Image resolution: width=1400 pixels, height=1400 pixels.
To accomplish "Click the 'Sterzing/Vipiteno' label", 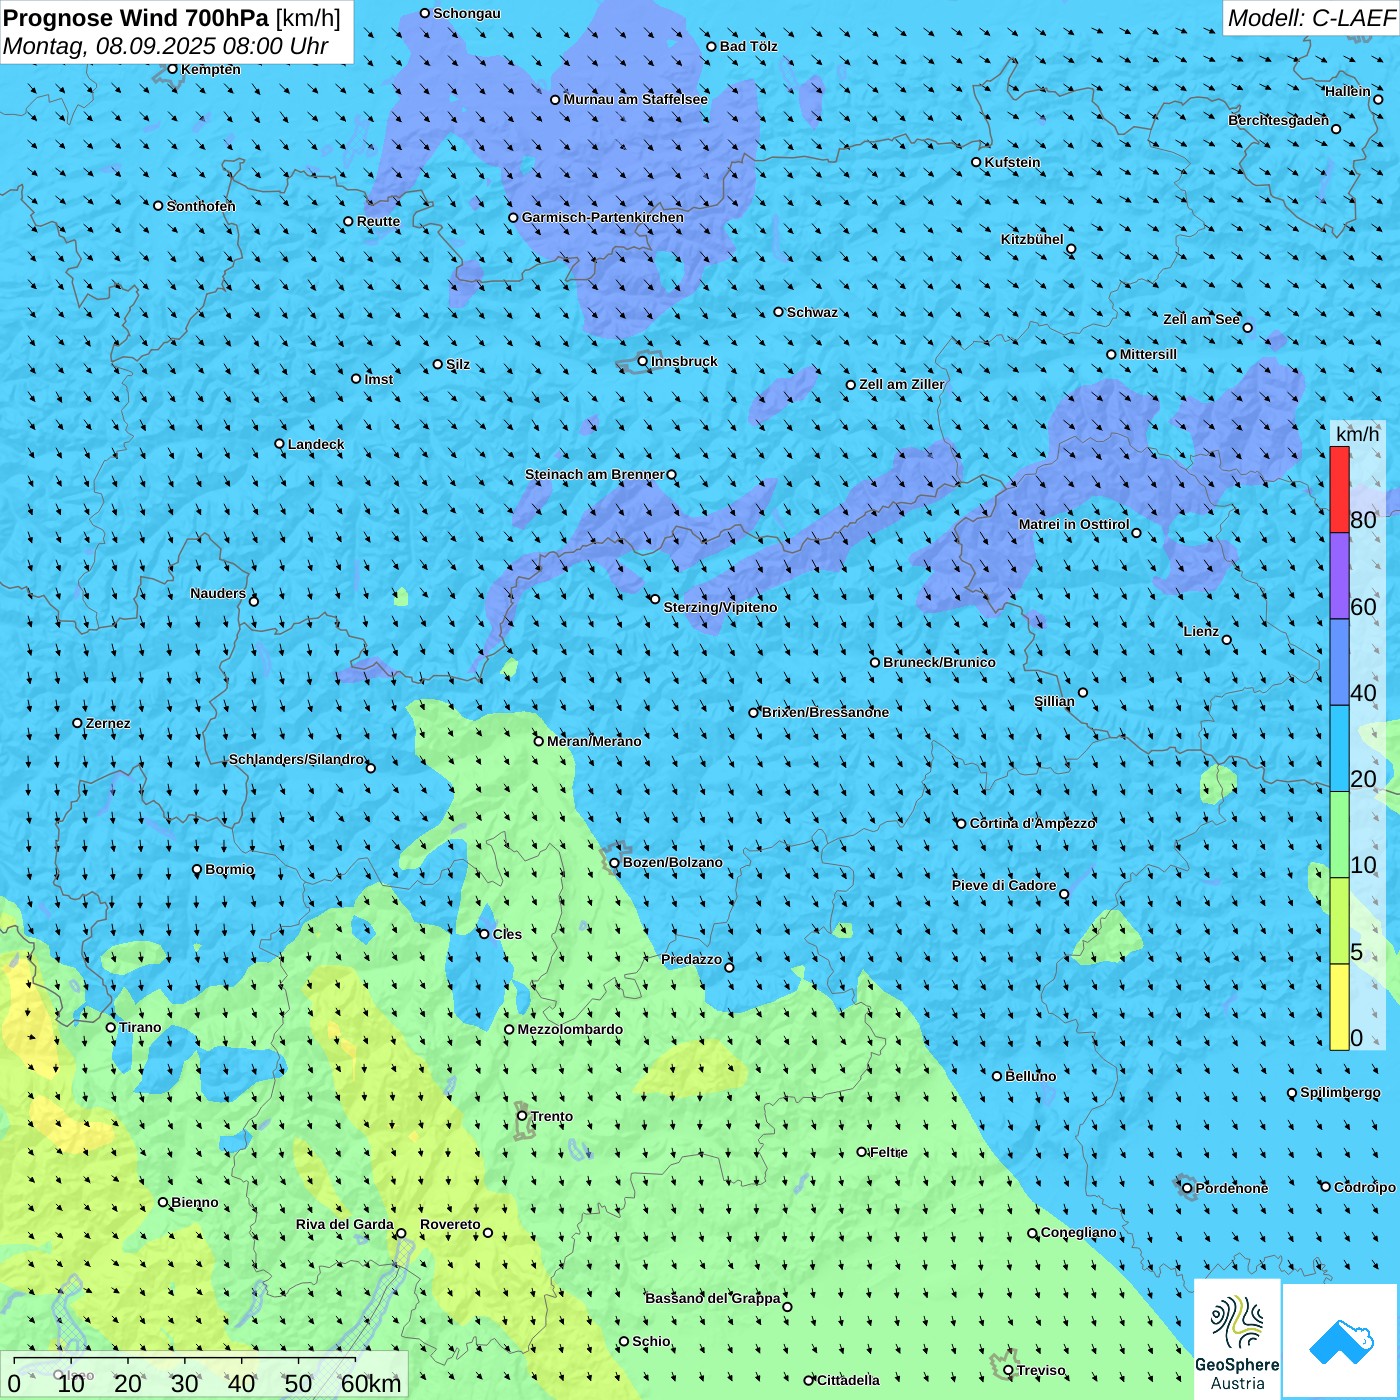I will click(x=720, y=607).
